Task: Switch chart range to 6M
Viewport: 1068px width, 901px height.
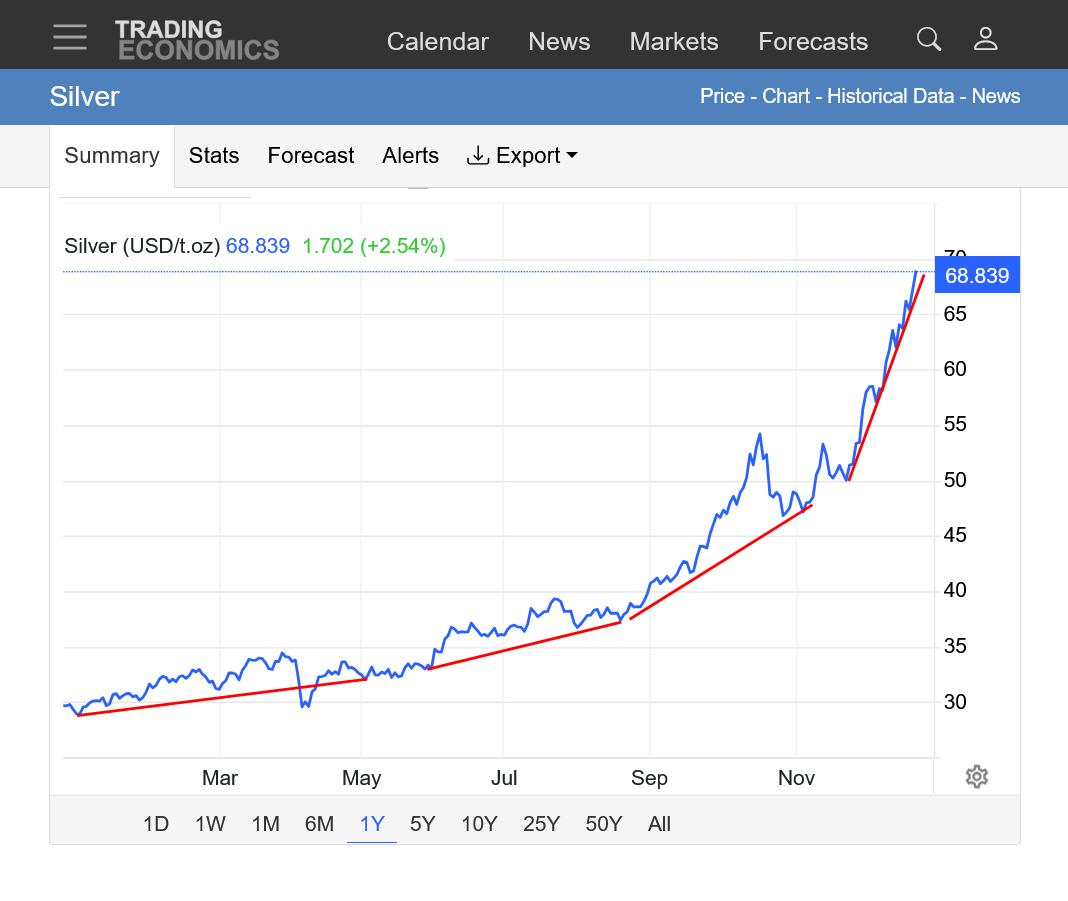Action: point(319,824)
